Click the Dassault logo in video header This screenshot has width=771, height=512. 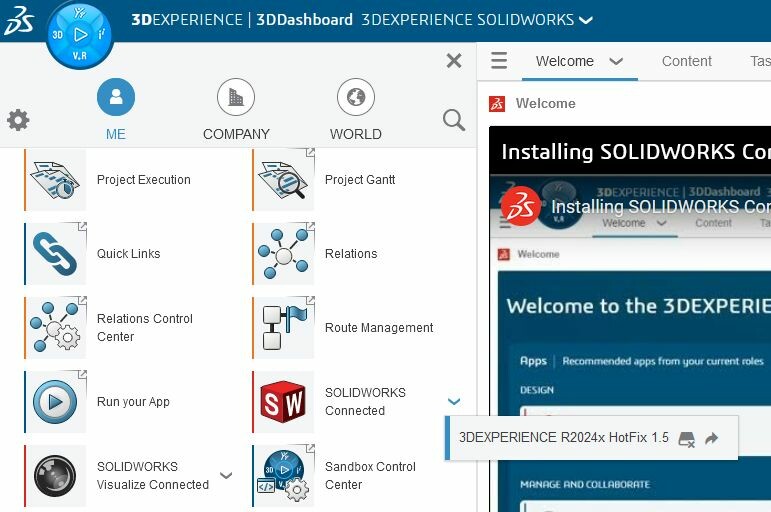click(521, 206)
